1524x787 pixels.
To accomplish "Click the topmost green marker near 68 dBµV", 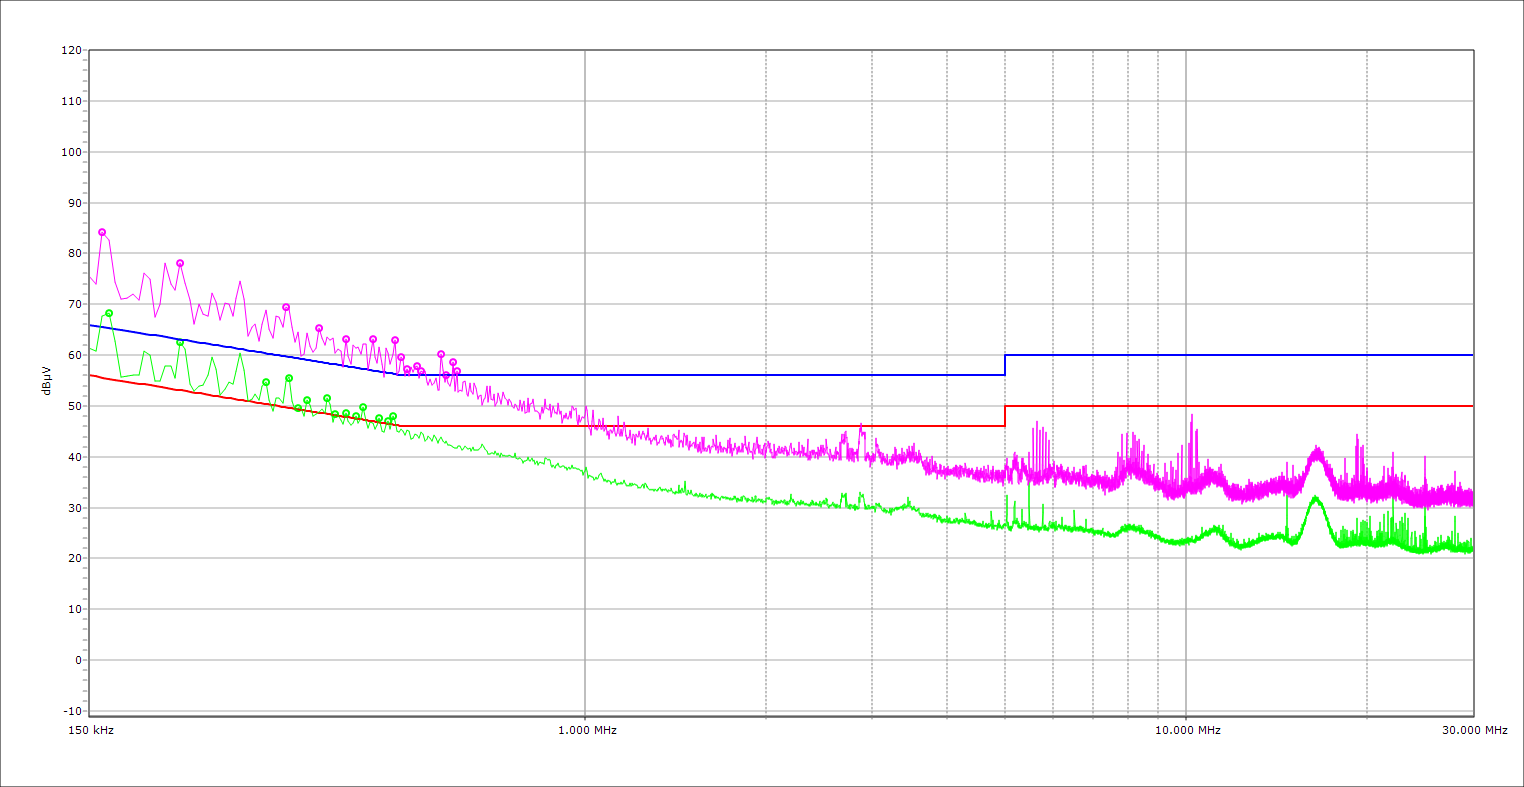I will pyautogui.click(x=109, y=313).
